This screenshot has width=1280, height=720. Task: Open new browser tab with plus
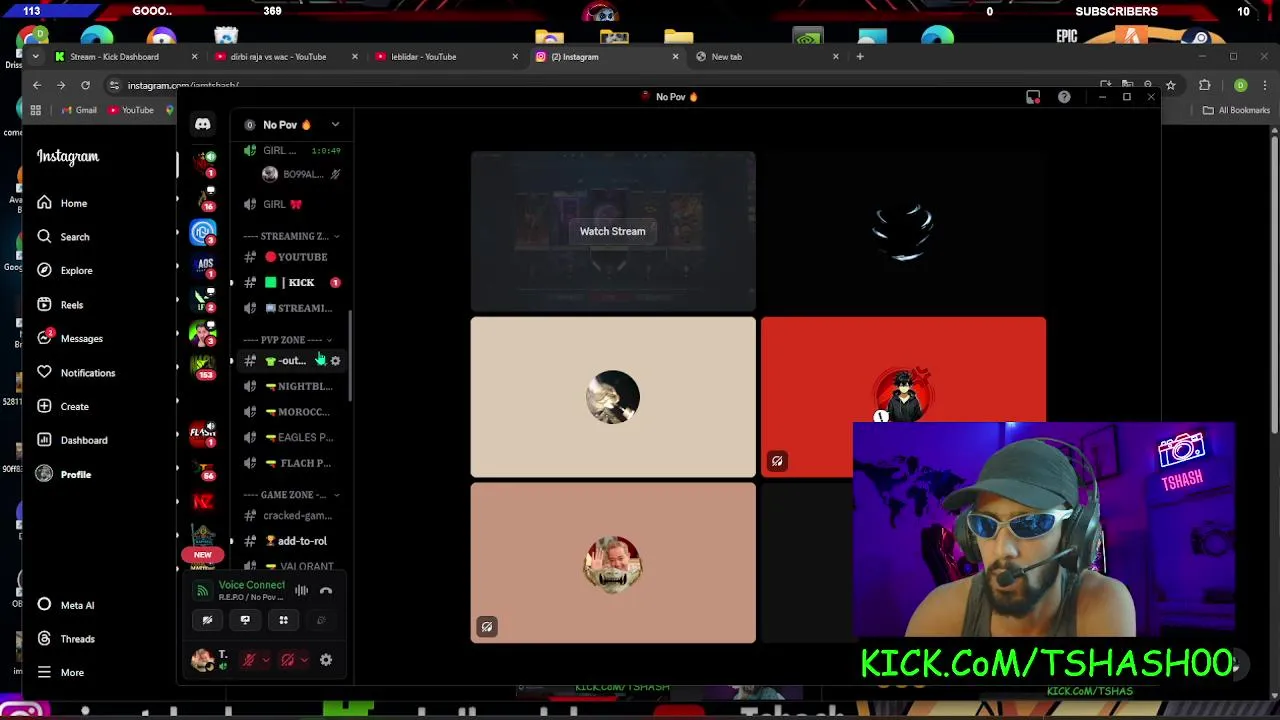[859, 57]
